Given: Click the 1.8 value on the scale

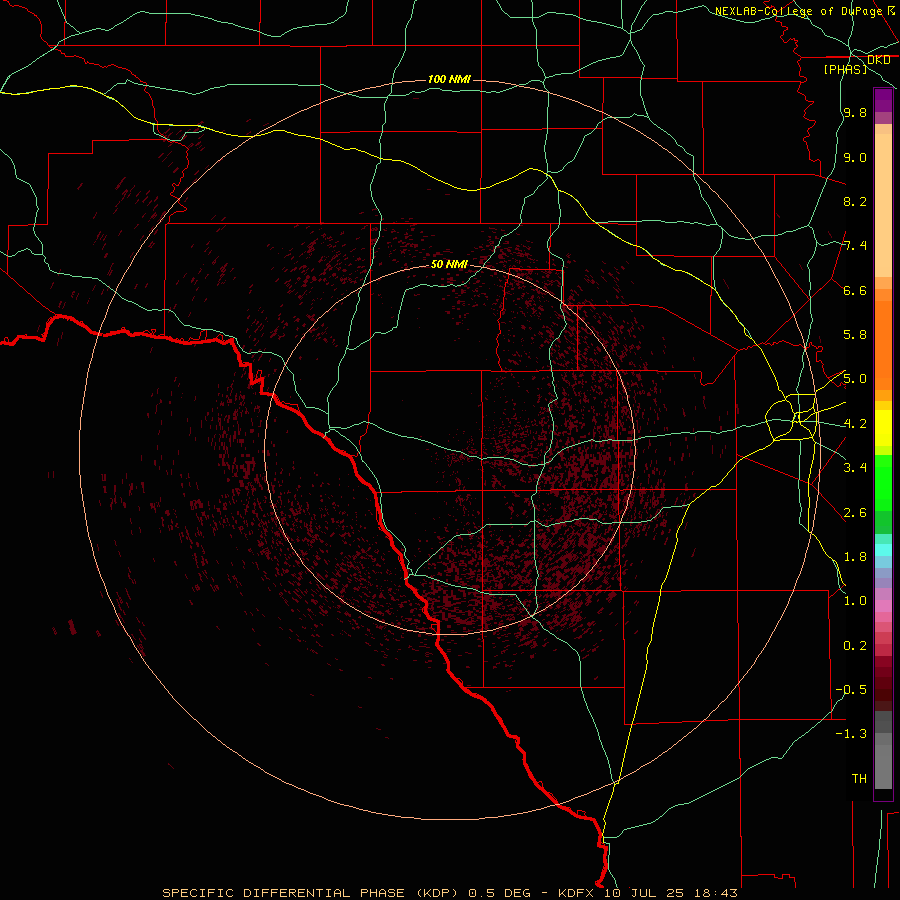Looking at the screenshot, I should (855, 557).
